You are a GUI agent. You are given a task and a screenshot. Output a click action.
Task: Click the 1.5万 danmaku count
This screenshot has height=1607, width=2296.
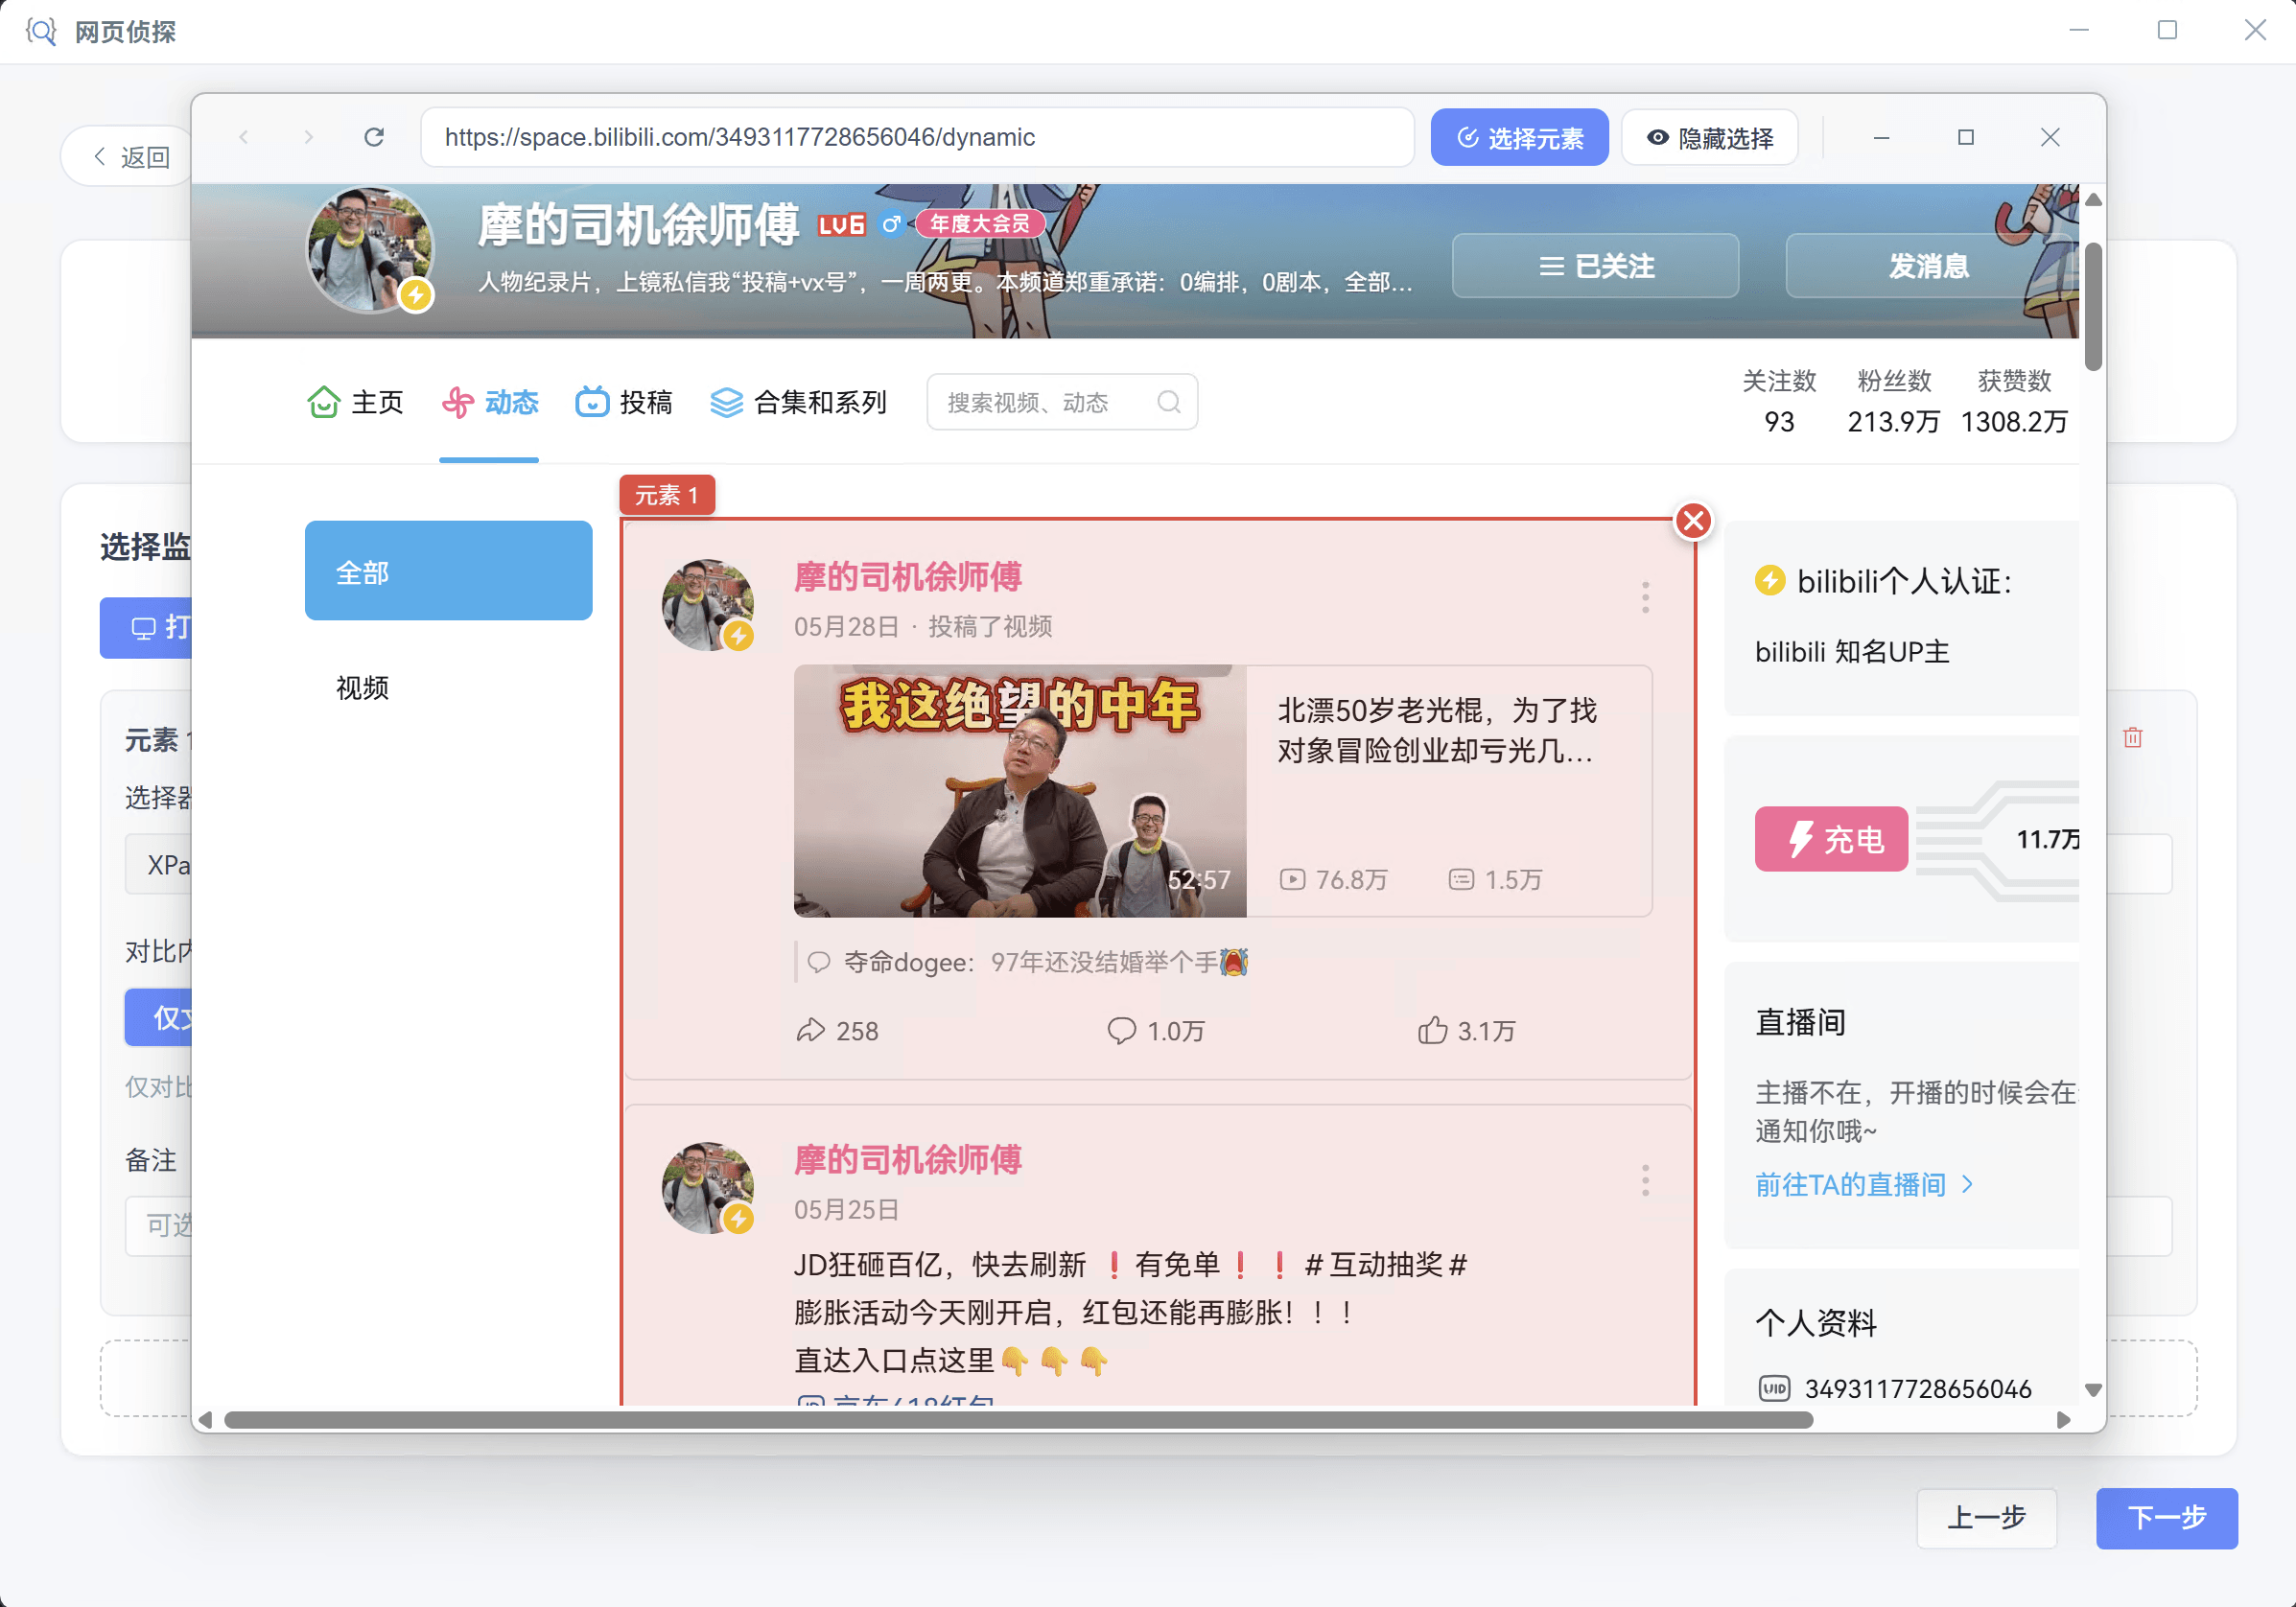[1495, 879]
